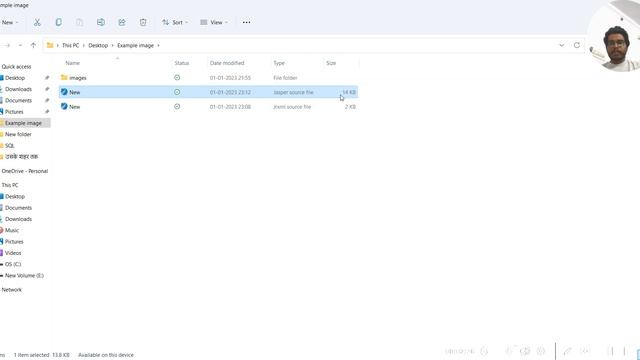Open the Sort dropdown menu
Image resolution: width=640 pixels, height=360 pixels.
tap(175, 22)
